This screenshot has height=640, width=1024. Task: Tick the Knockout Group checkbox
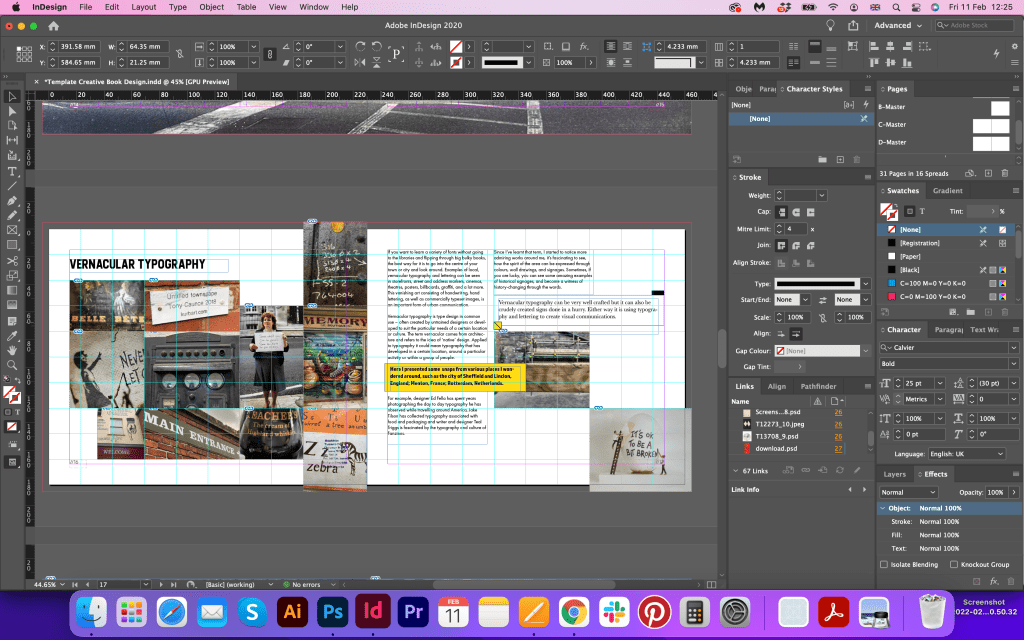pyautogui.click(x=953, y=564)
